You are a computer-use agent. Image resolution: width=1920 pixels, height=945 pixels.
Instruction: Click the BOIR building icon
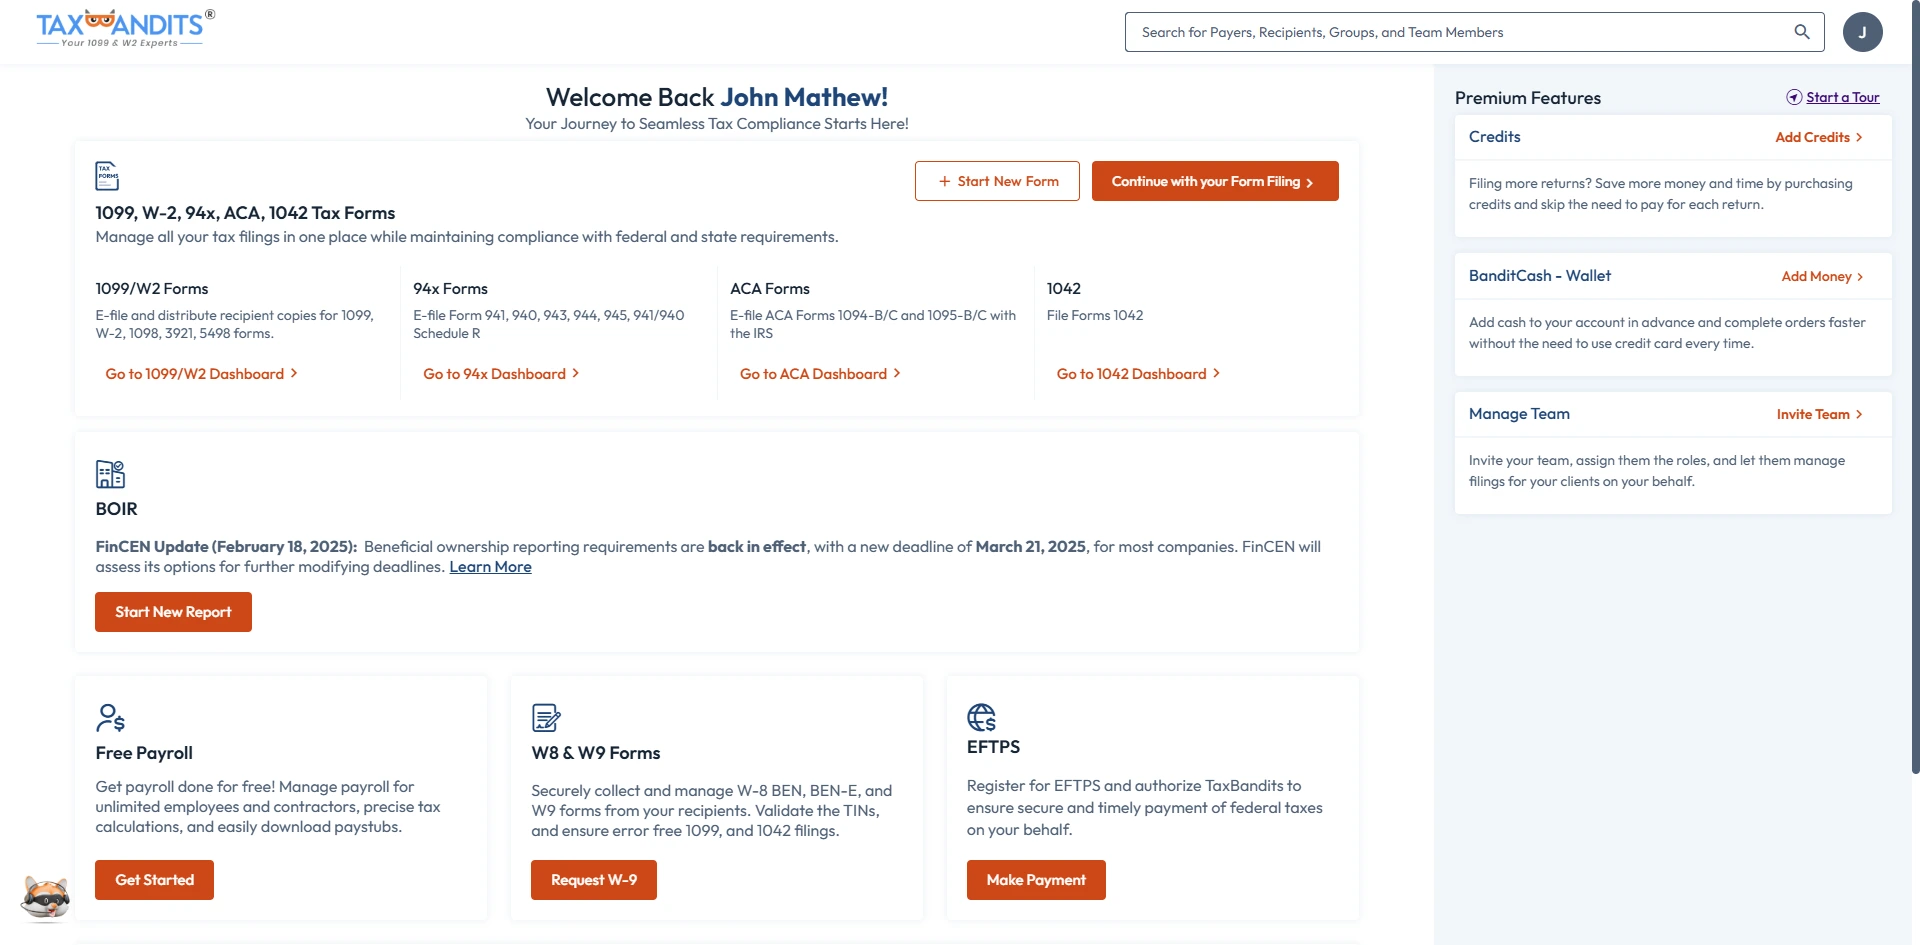110,474
